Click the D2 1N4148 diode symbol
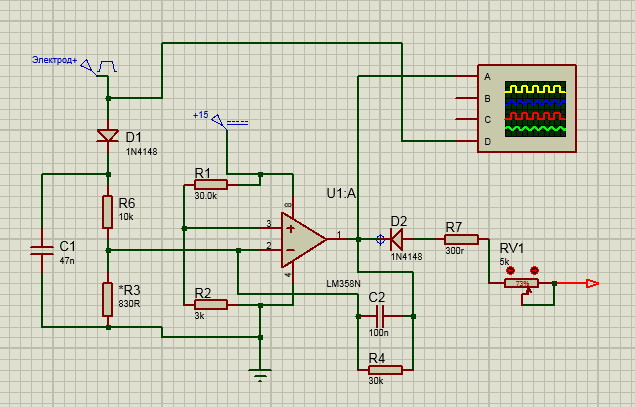Image resolution: width=635 pixels, height=407 pixels. click(397, 239)
